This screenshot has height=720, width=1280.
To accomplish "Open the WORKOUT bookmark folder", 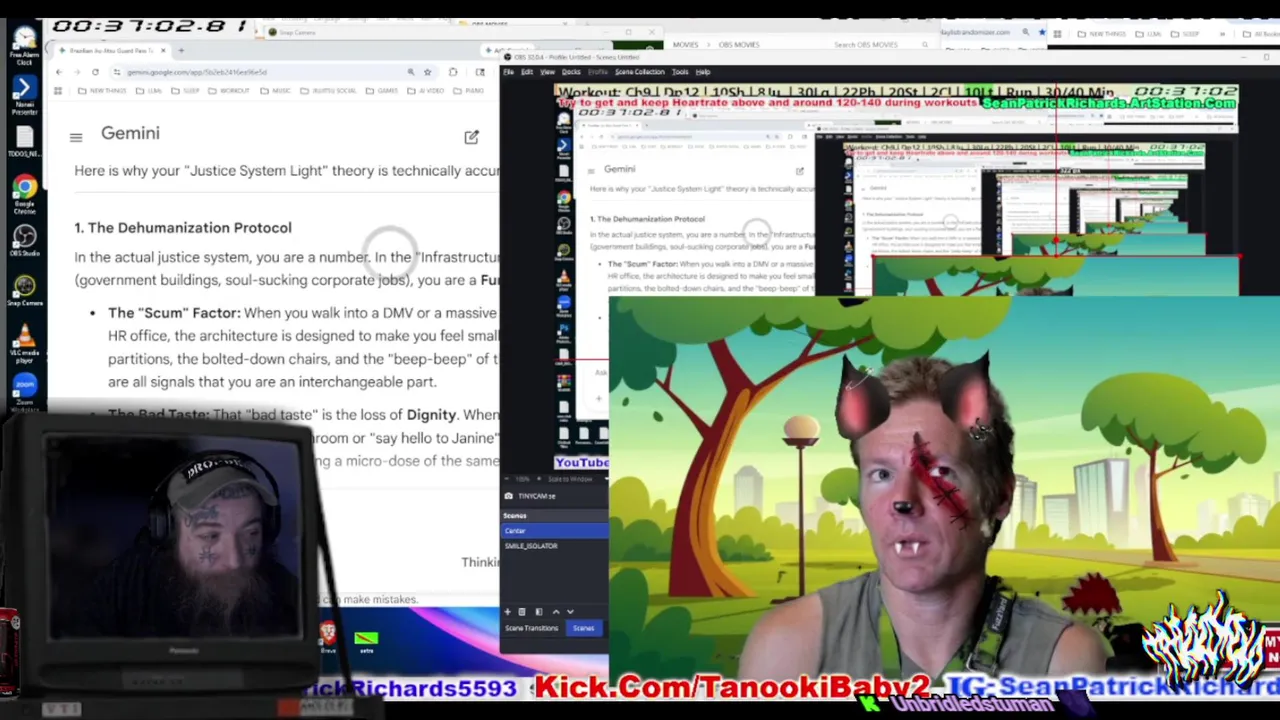I will 229,90.
